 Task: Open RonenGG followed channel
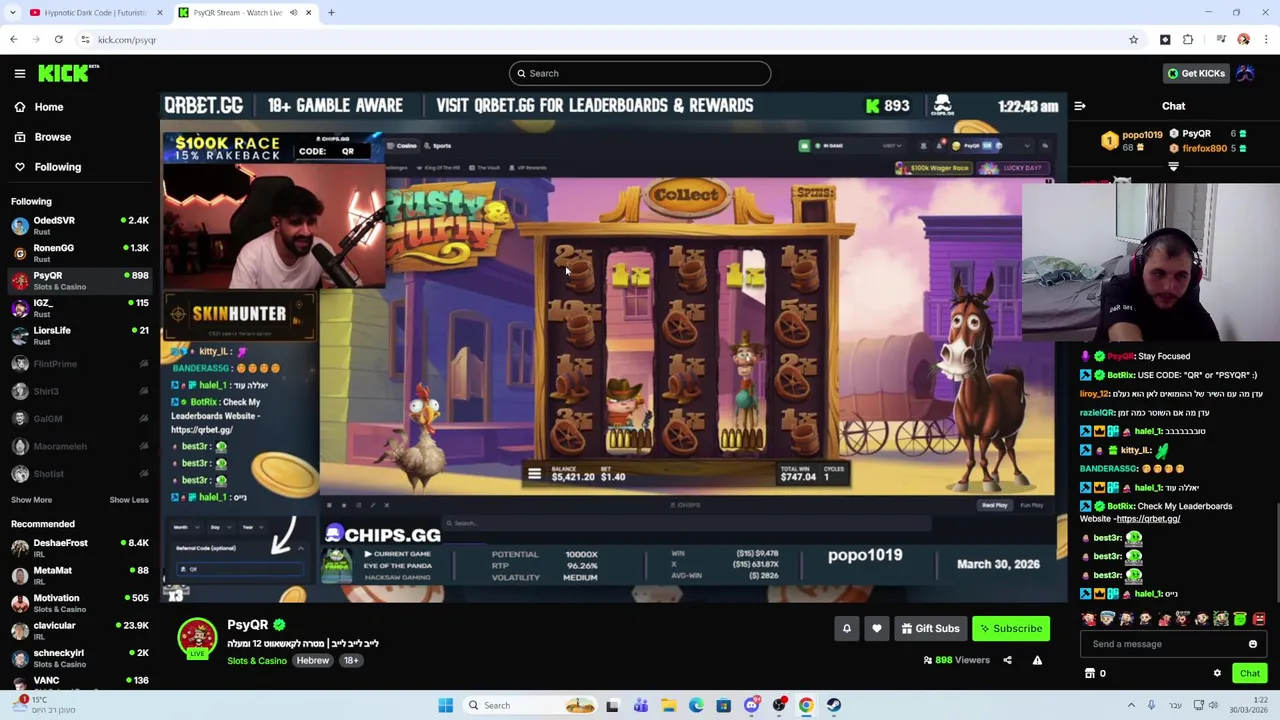click(80, 253)
